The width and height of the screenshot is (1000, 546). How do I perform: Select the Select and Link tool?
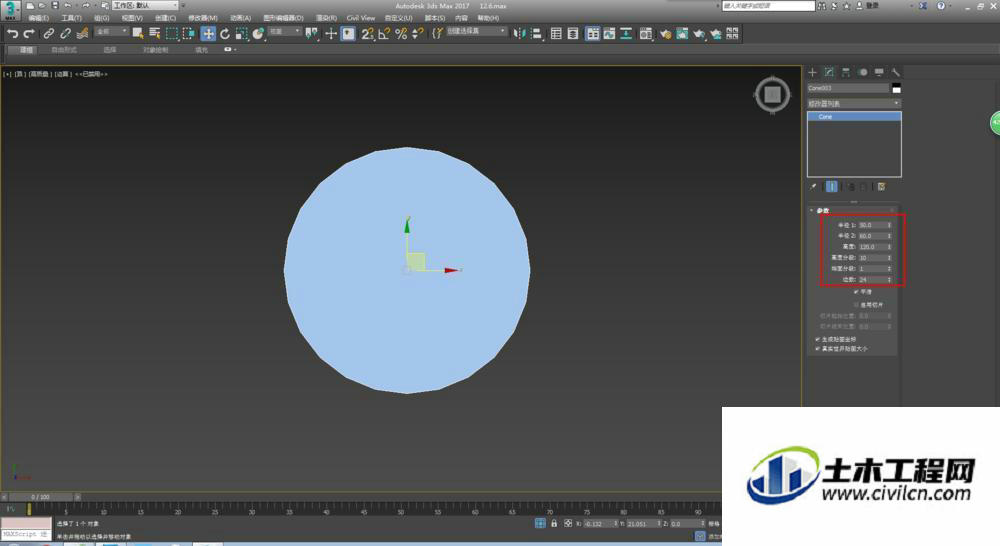click(48, 34)
